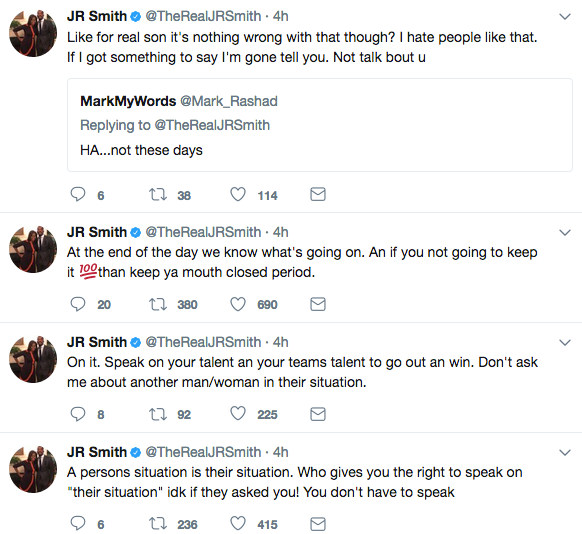Open the more-options chevron on 'At the end of the day' tweet
Image resolution: width=582 pixels, height=534 pixels.
(565, 233)
